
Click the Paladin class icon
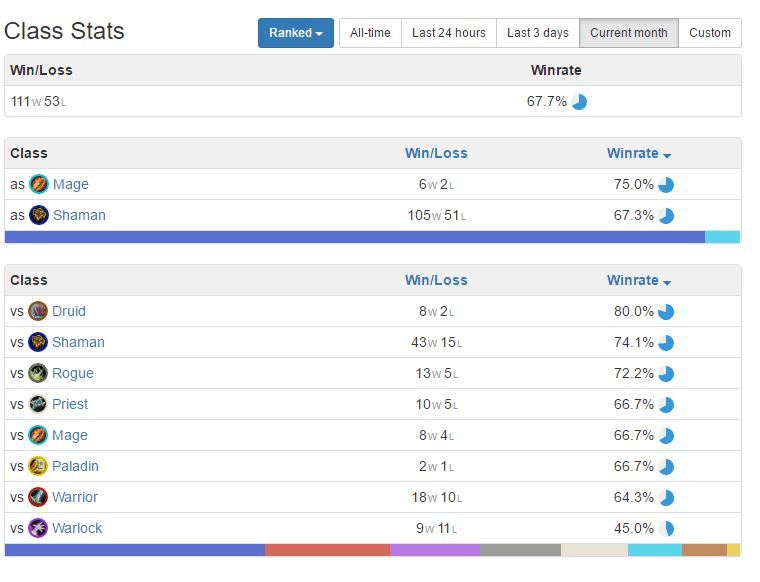[x=38, y=466]
